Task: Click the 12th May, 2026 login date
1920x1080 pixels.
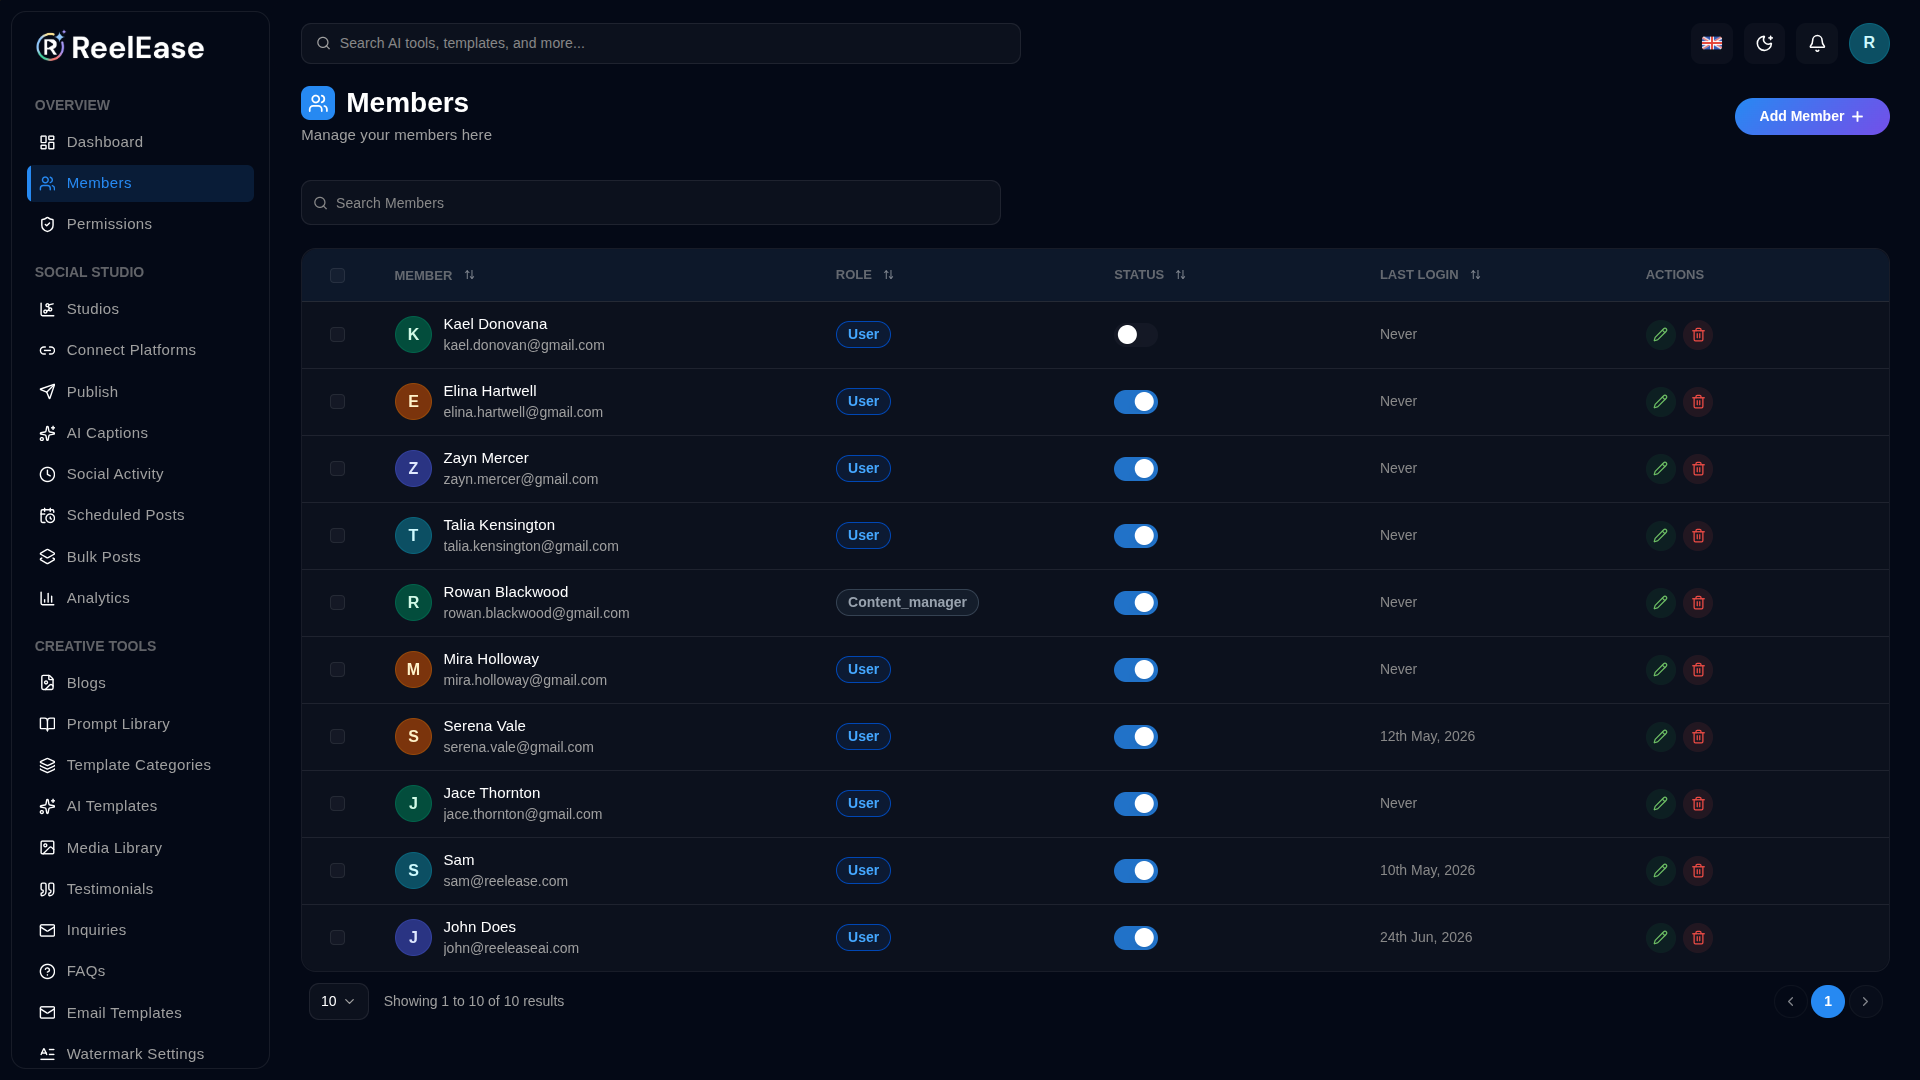Action: (x=1427, y=737)
